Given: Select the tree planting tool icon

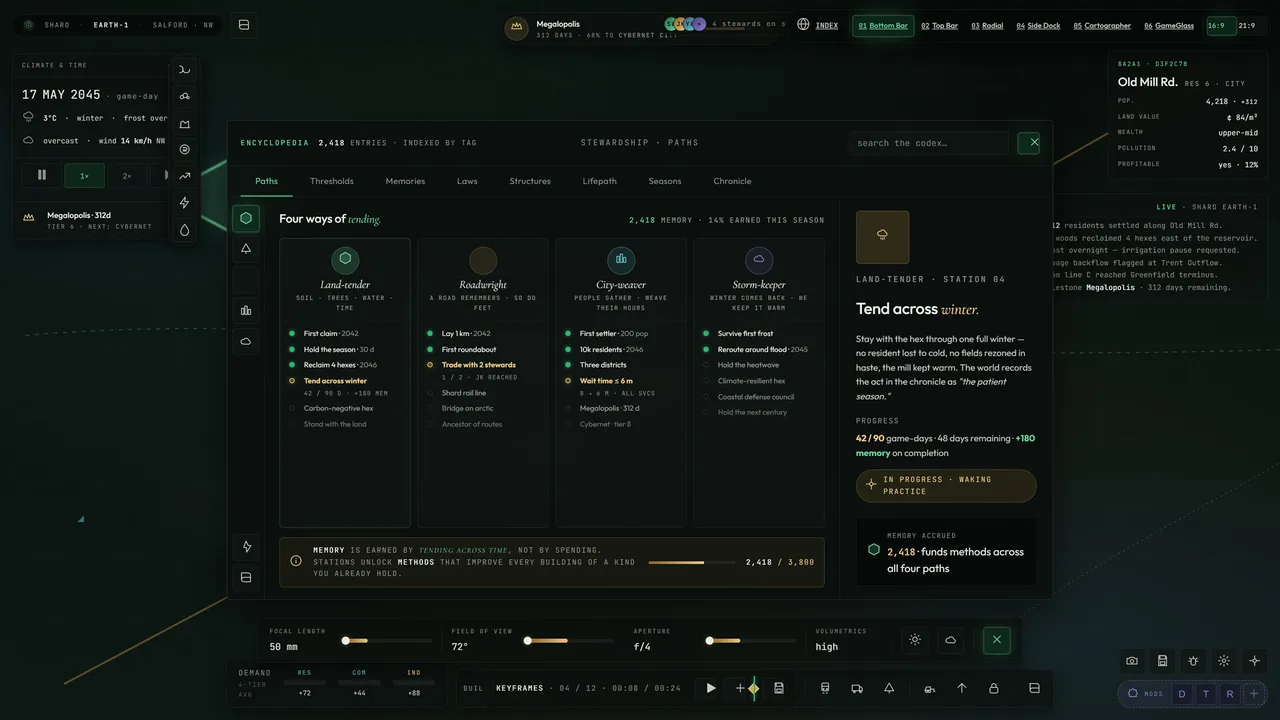Looking at the screenshot, I should 889,688.
